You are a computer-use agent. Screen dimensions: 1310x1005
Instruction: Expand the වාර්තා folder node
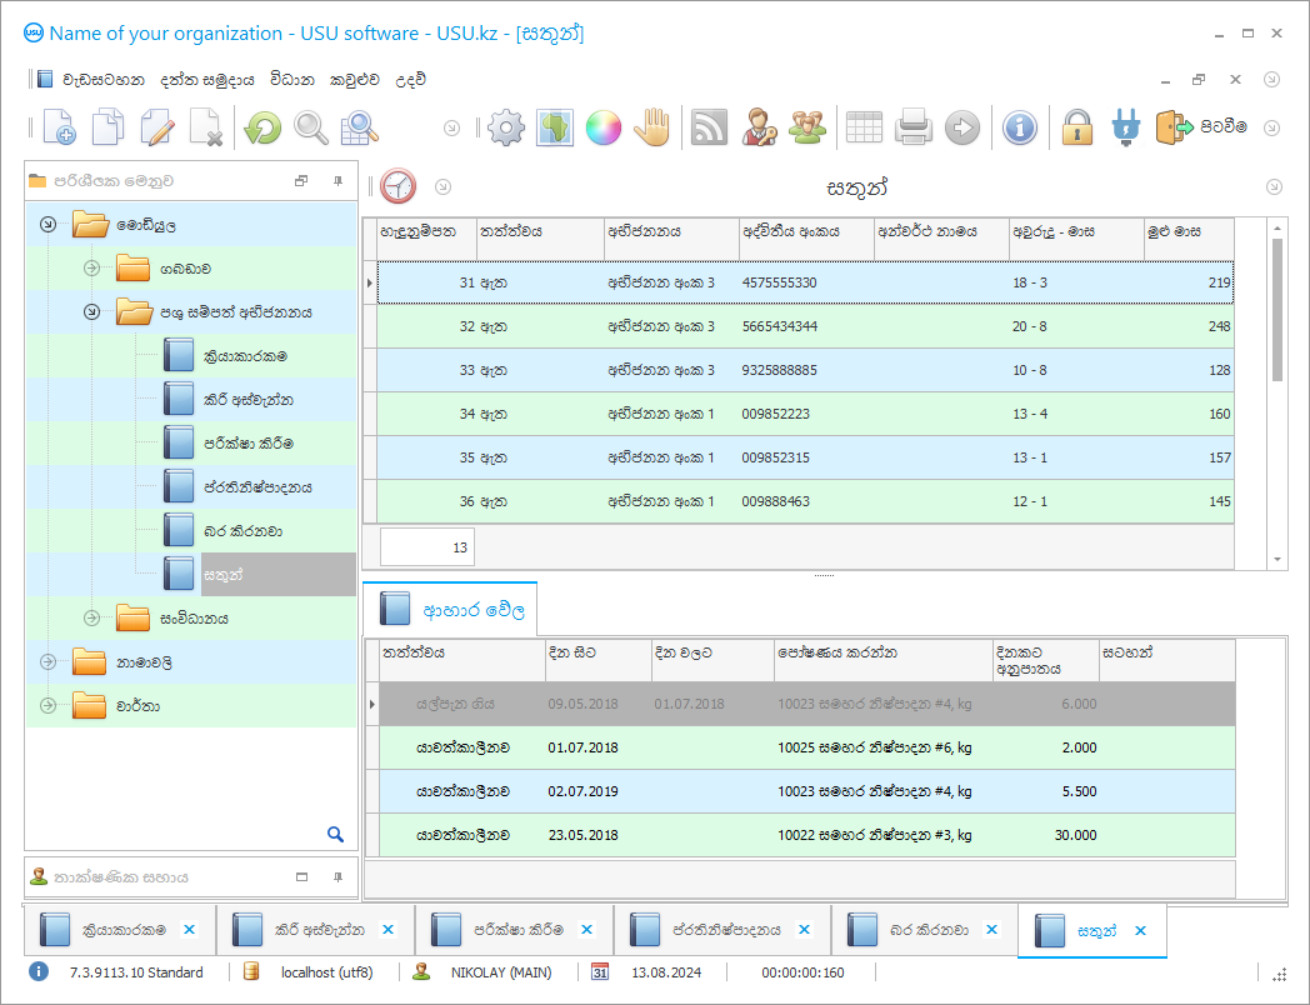pyautogui.click(x=48, y=706)
